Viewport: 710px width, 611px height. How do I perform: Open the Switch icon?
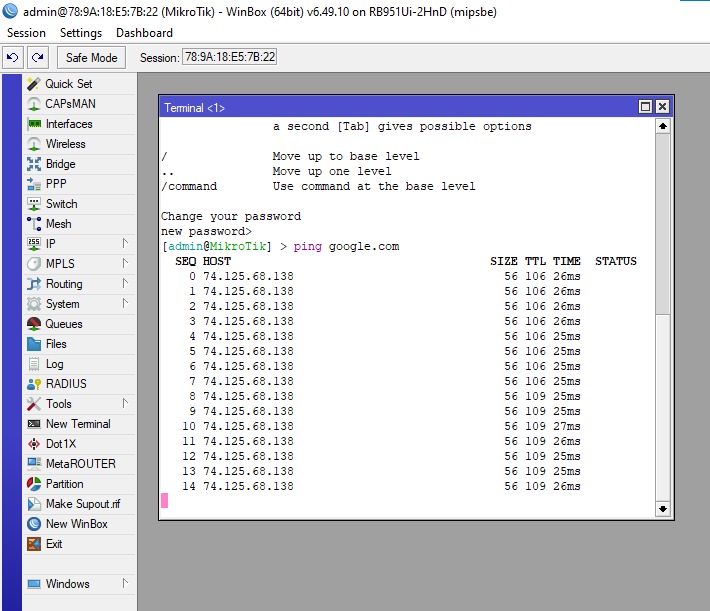coord(34,204)
